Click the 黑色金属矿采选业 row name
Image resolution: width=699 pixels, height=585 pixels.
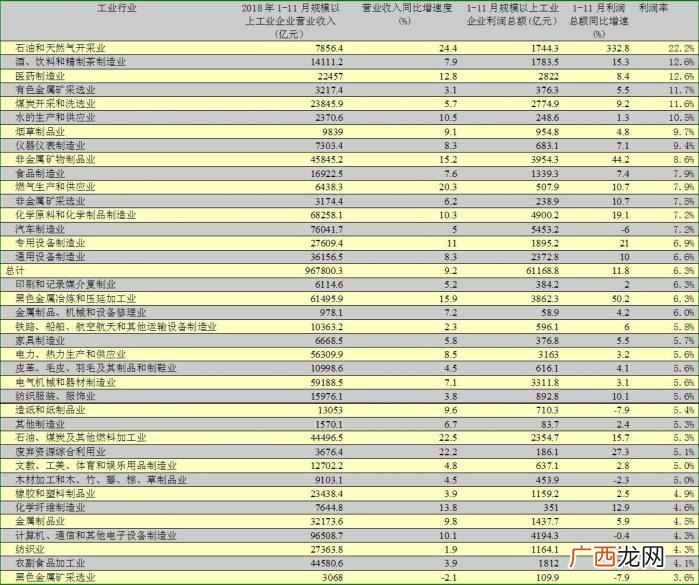tap(55, 577)
